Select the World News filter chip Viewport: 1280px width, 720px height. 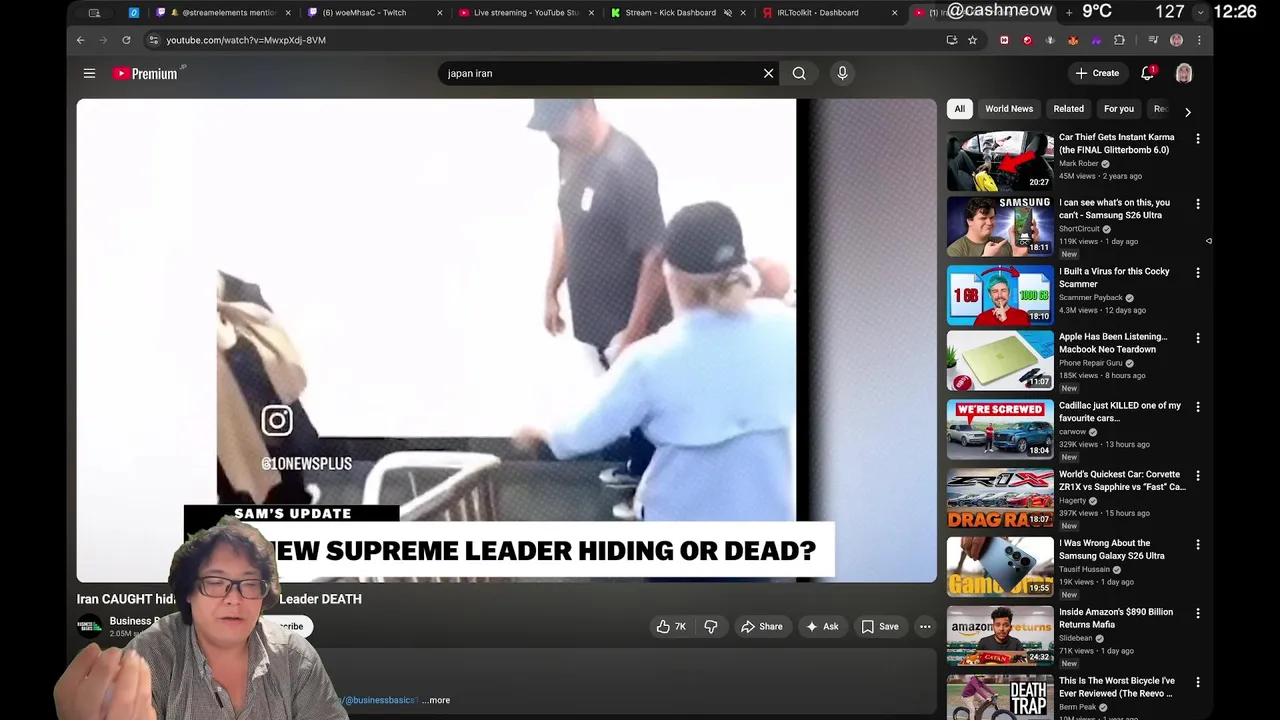coord(1009,109)
